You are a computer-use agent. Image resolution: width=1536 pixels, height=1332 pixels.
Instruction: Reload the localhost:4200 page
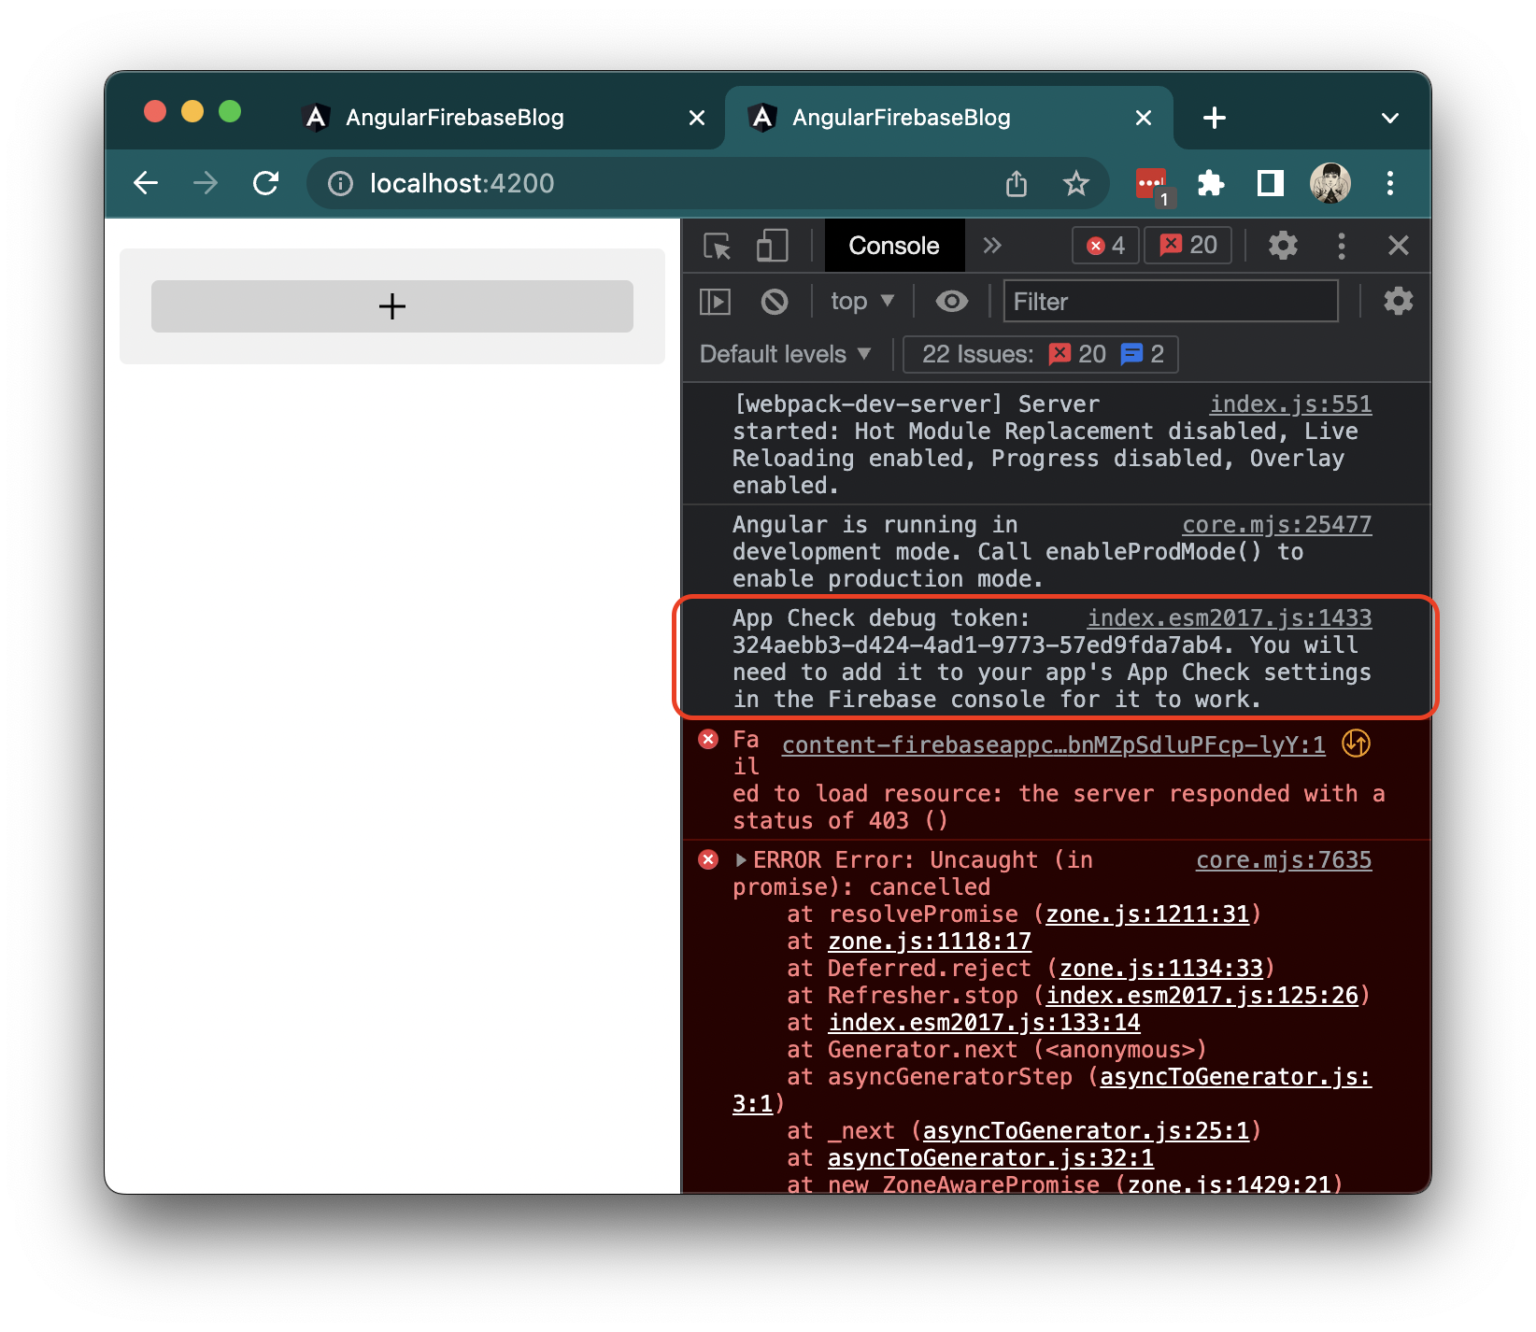(265, 183)
